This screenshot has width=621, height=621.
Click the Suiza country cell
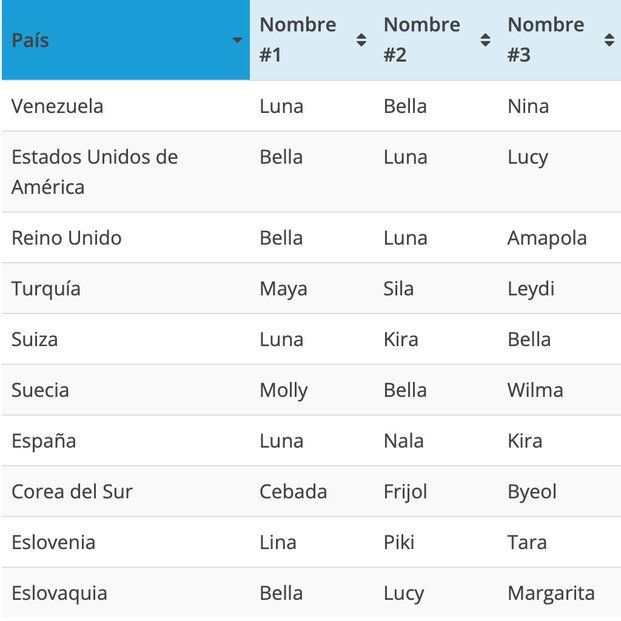coord(35,340)
